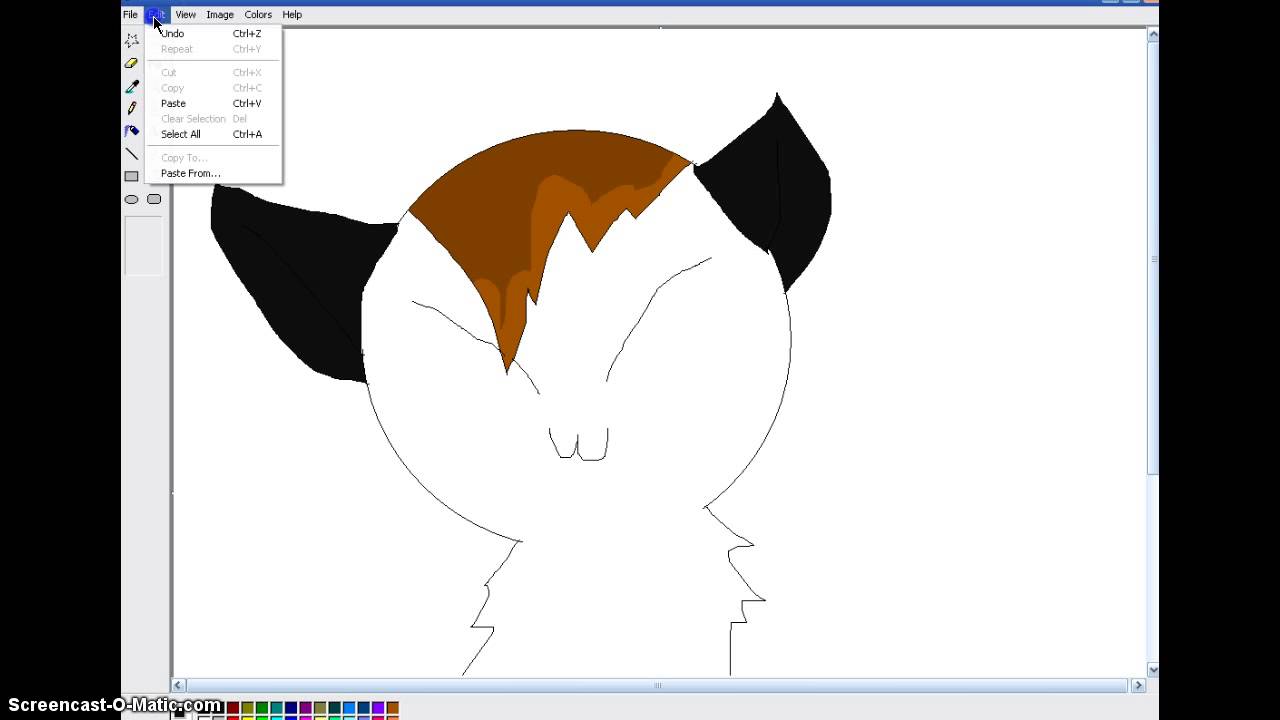
Task: Open the Image menu
Action: [220, 15]
